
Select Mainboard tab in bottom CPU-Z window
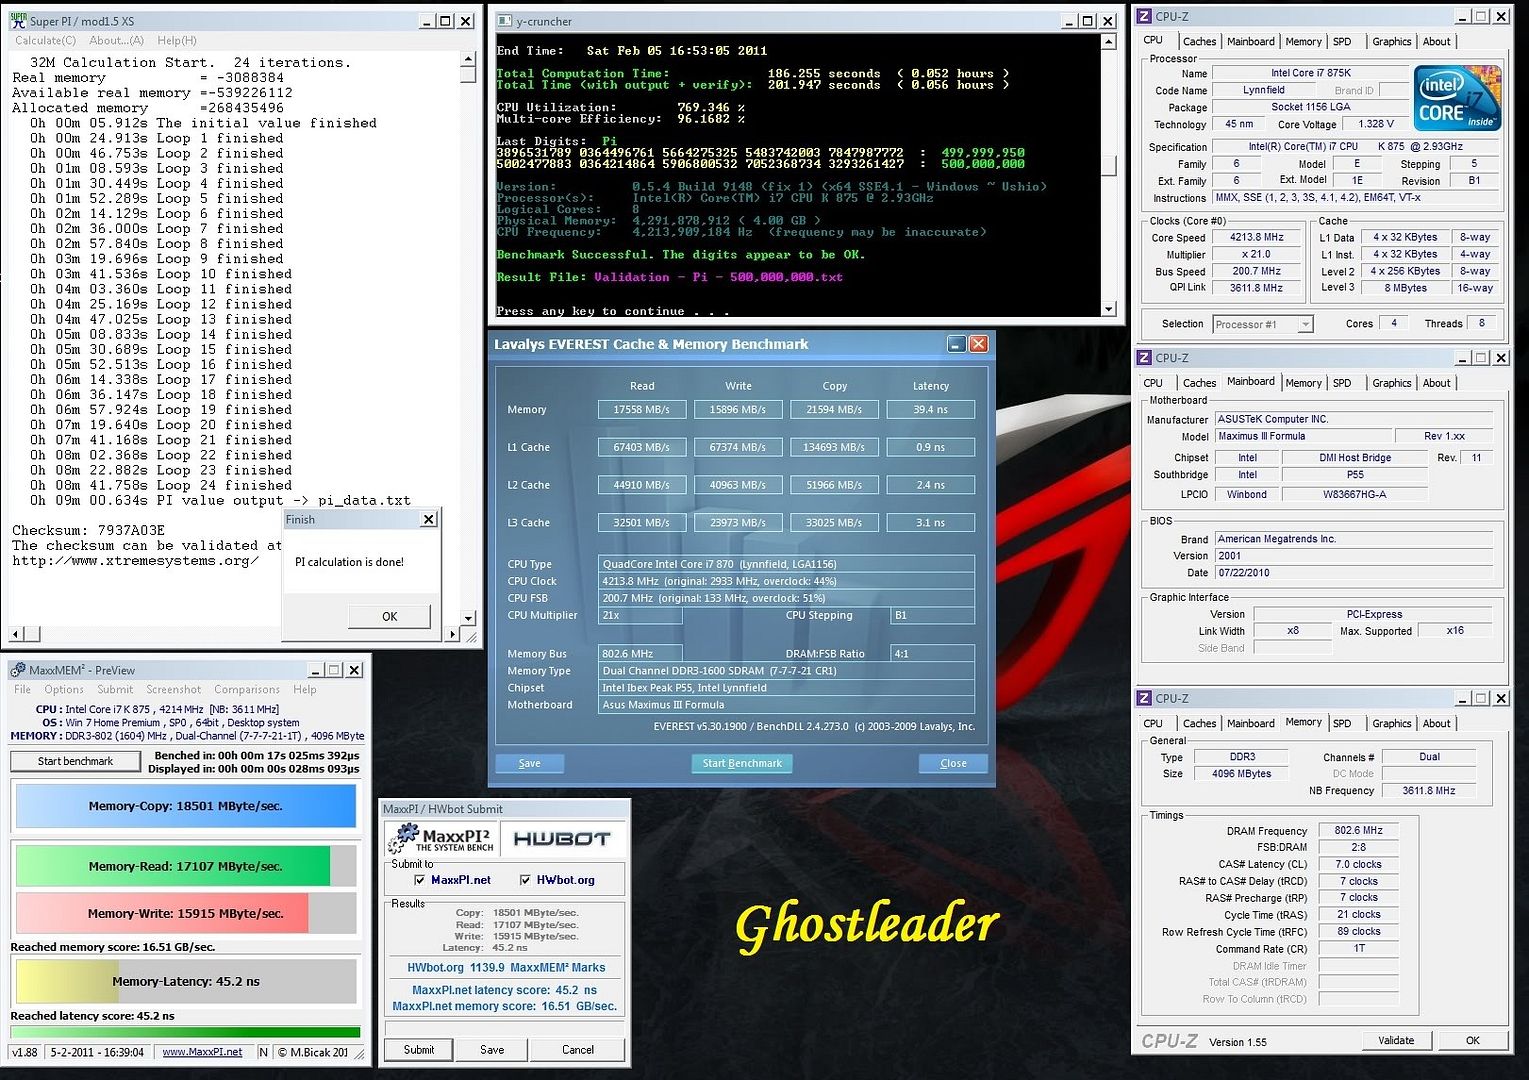click(1250, 724)
